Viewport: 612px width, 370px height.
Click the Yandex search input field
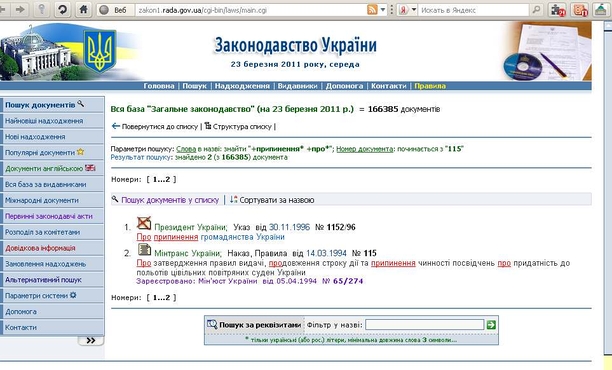(x=474, y=10)
